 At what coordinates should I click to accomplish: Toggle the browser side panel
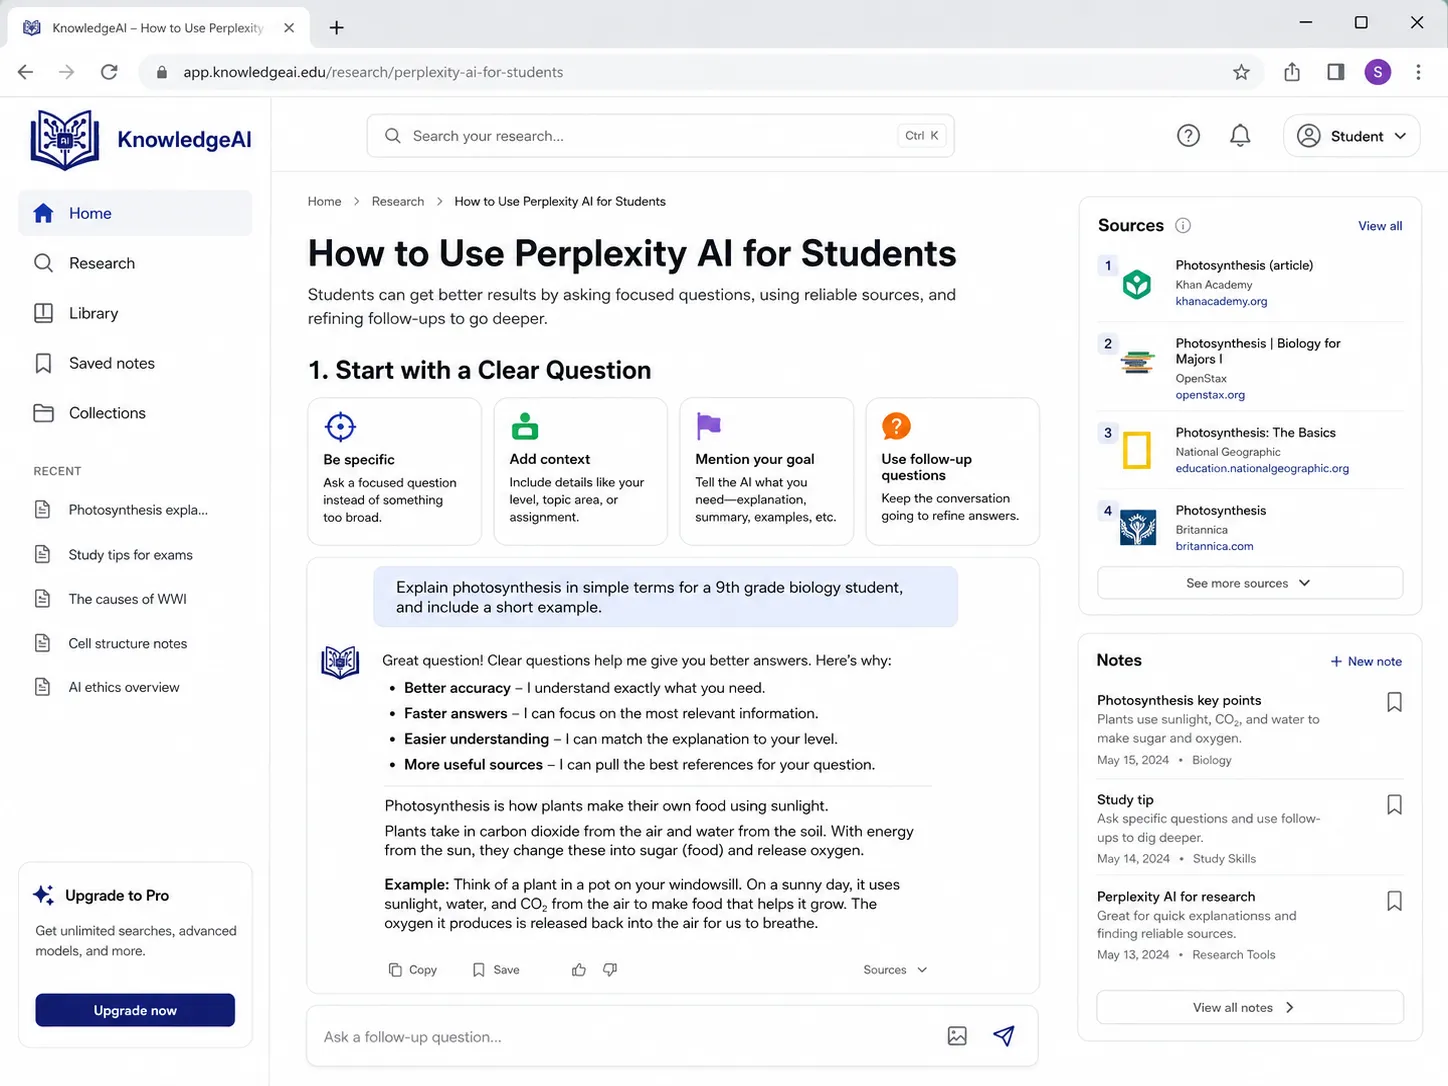1336,72
